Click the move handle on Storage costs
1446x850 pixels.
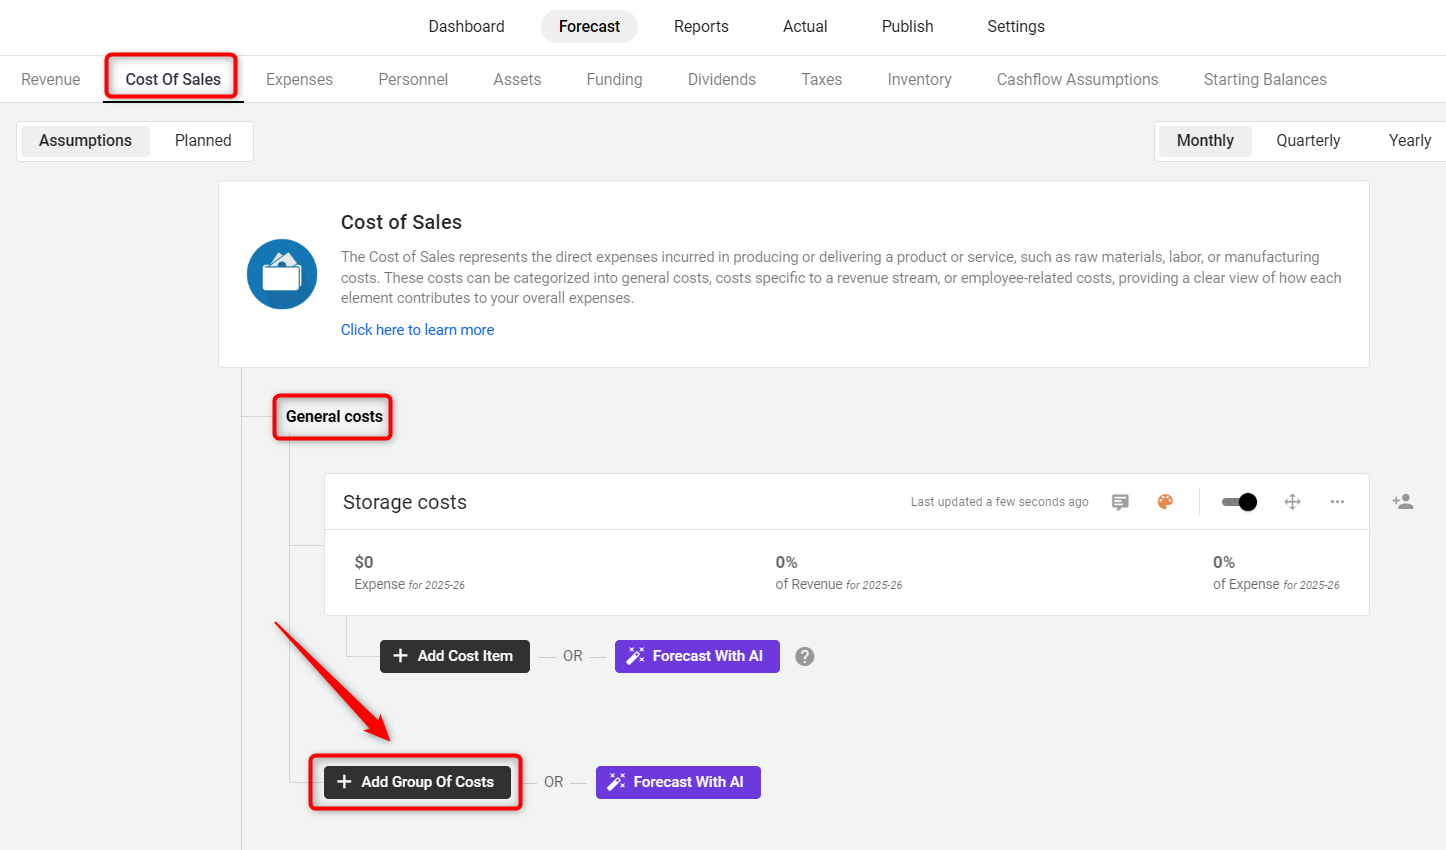[1292, 502]
